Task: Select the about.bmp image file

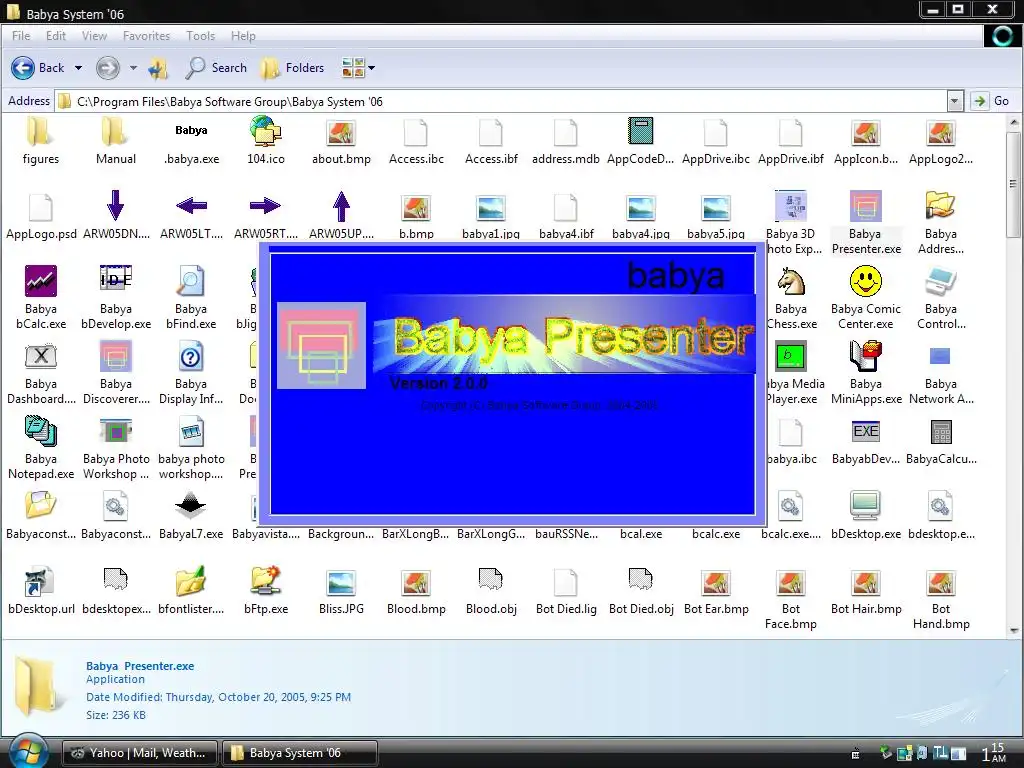Action: point(341,133)
